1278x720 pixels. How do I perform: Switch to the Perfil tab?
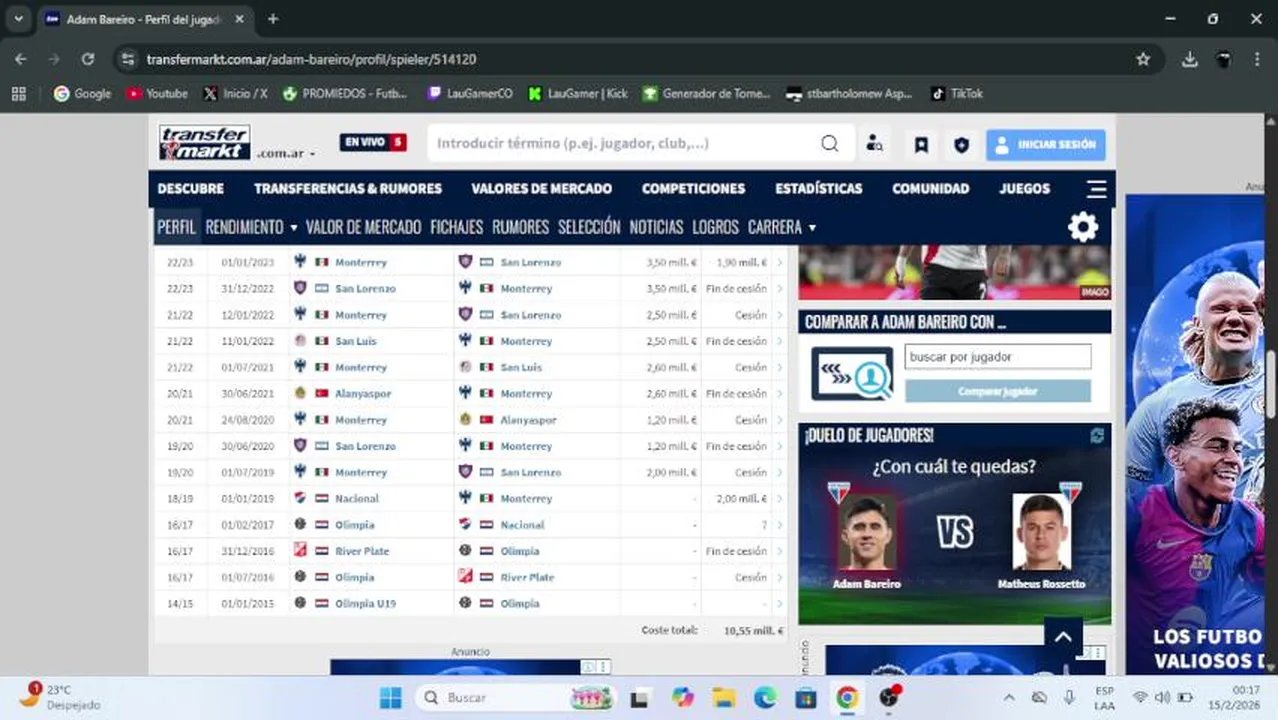coord(176,227)
